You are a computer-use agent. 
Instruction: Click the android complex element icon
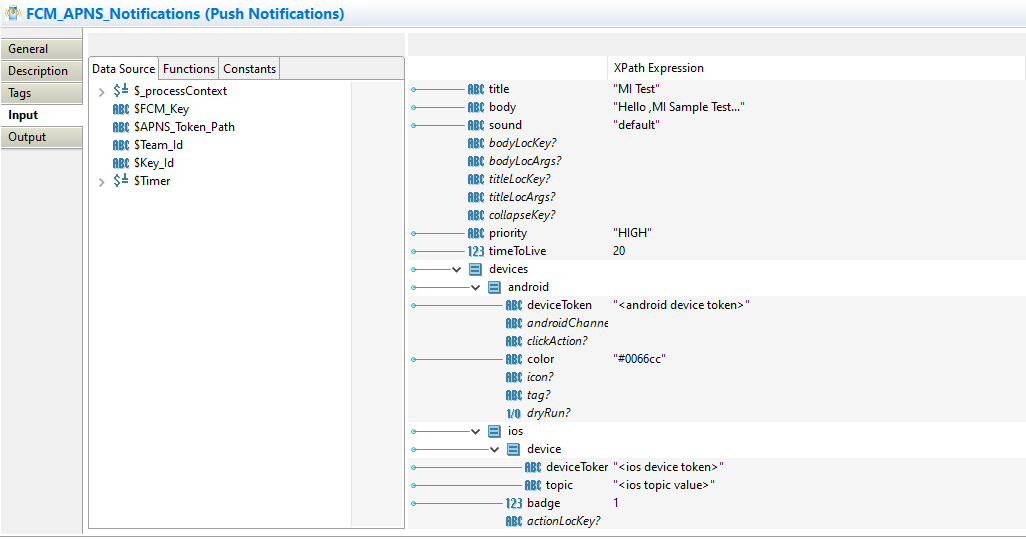click(495, 287)
